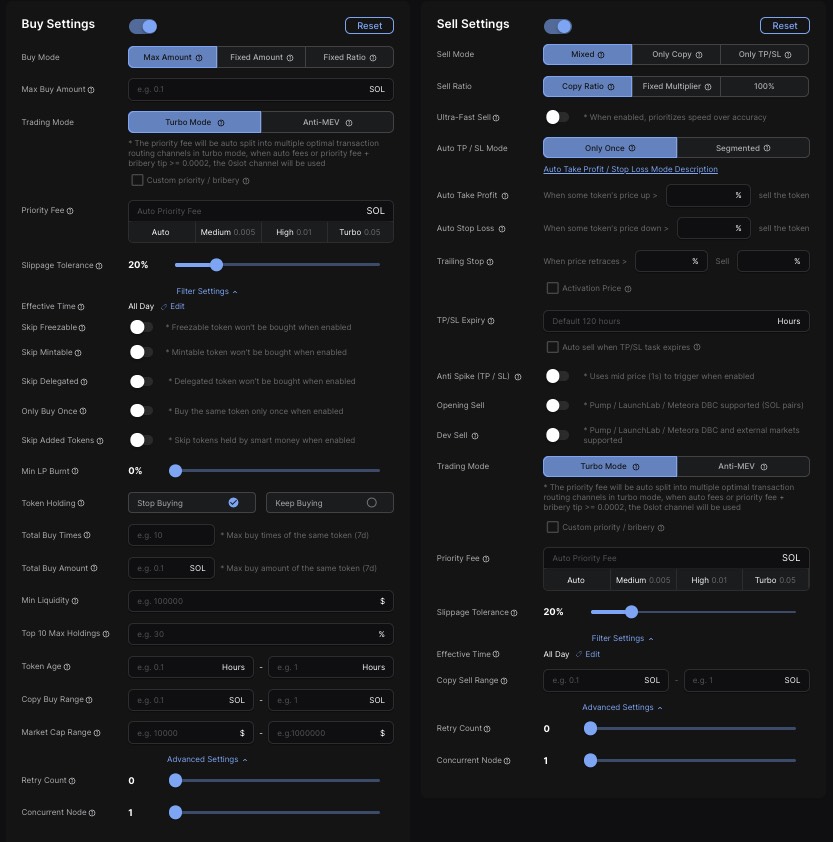
Task: Collapse Advanced Settings in the Buy Settings panel
Action: tap(207, 759)
